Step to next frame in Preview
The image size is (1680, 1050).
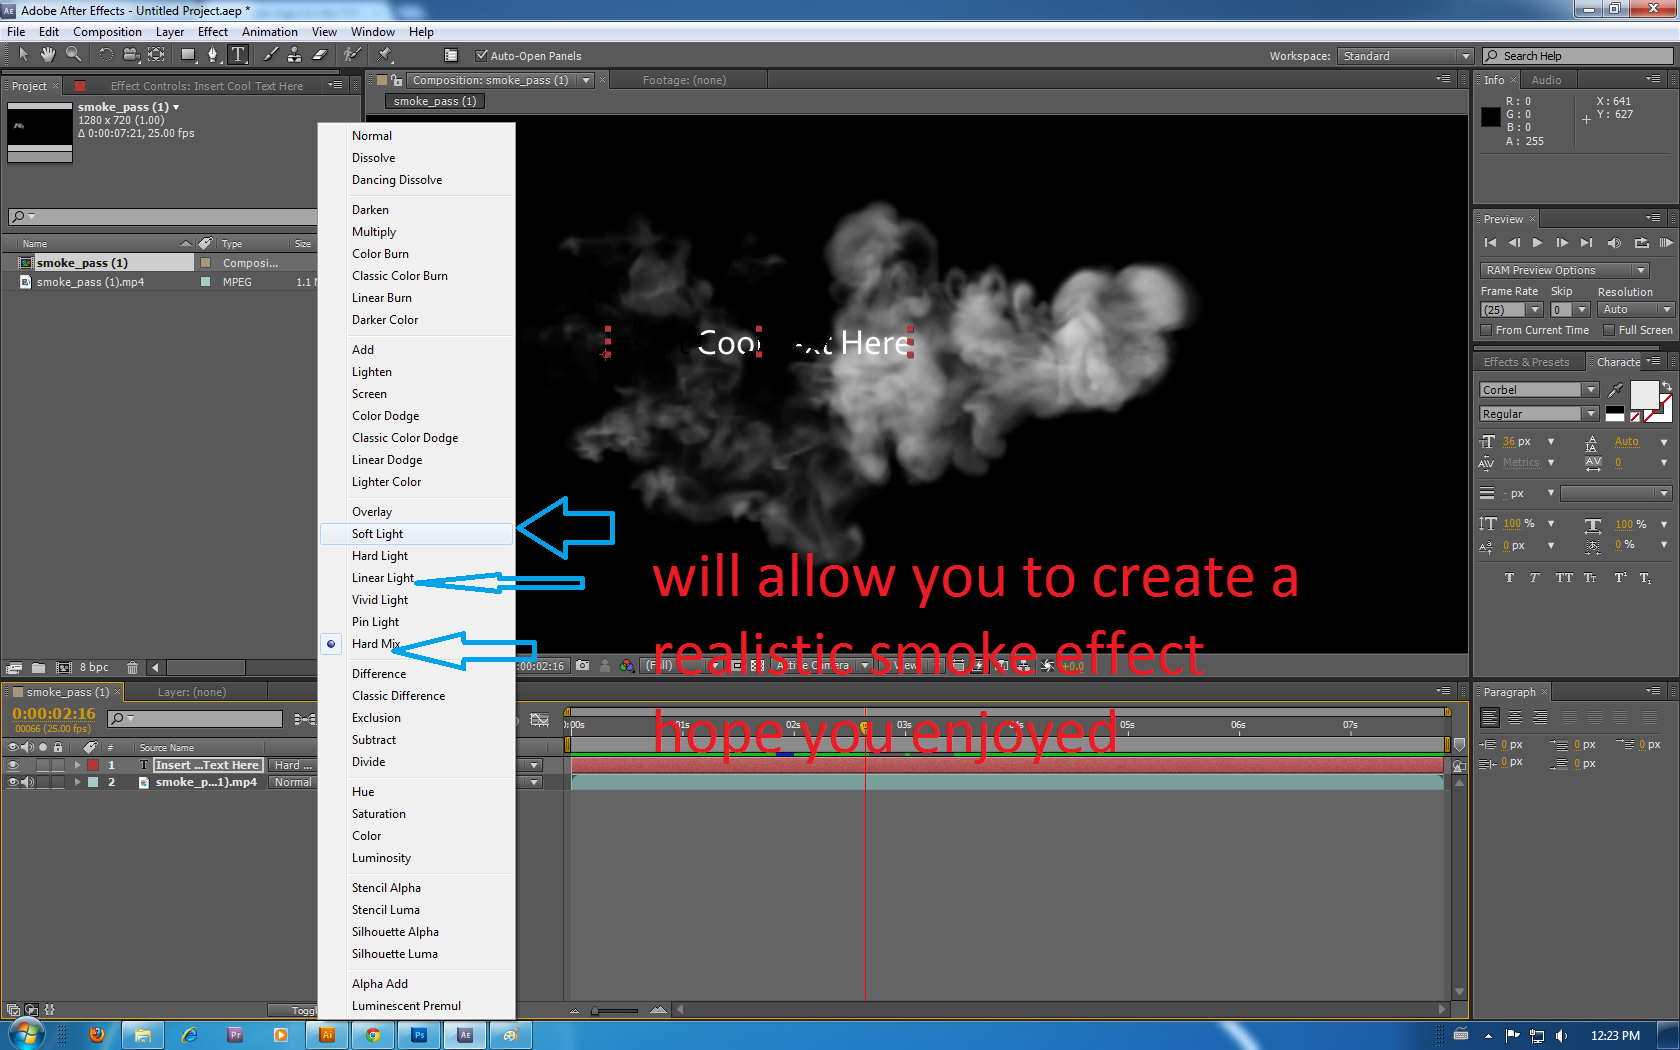click(1562, 243)
